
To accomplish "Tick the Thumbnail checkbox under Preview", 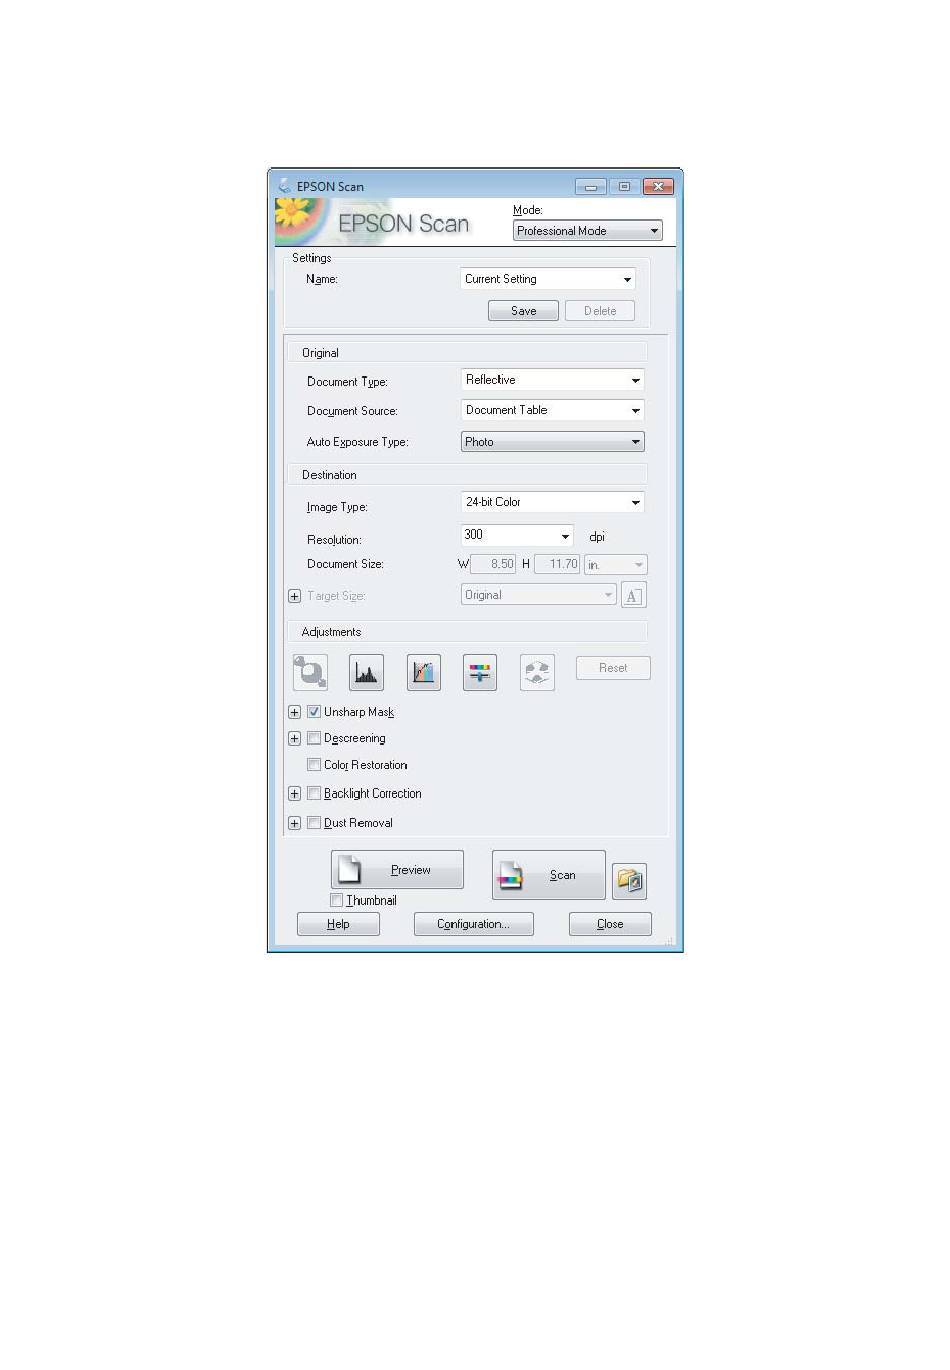I will click(337, 900).
